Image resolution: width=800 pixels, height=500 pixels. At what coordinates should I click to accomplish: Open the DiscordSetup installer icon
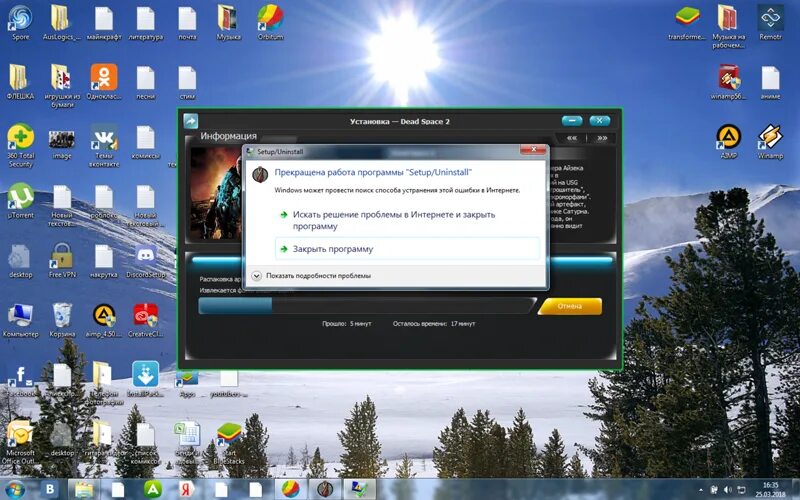pos(145,260)
